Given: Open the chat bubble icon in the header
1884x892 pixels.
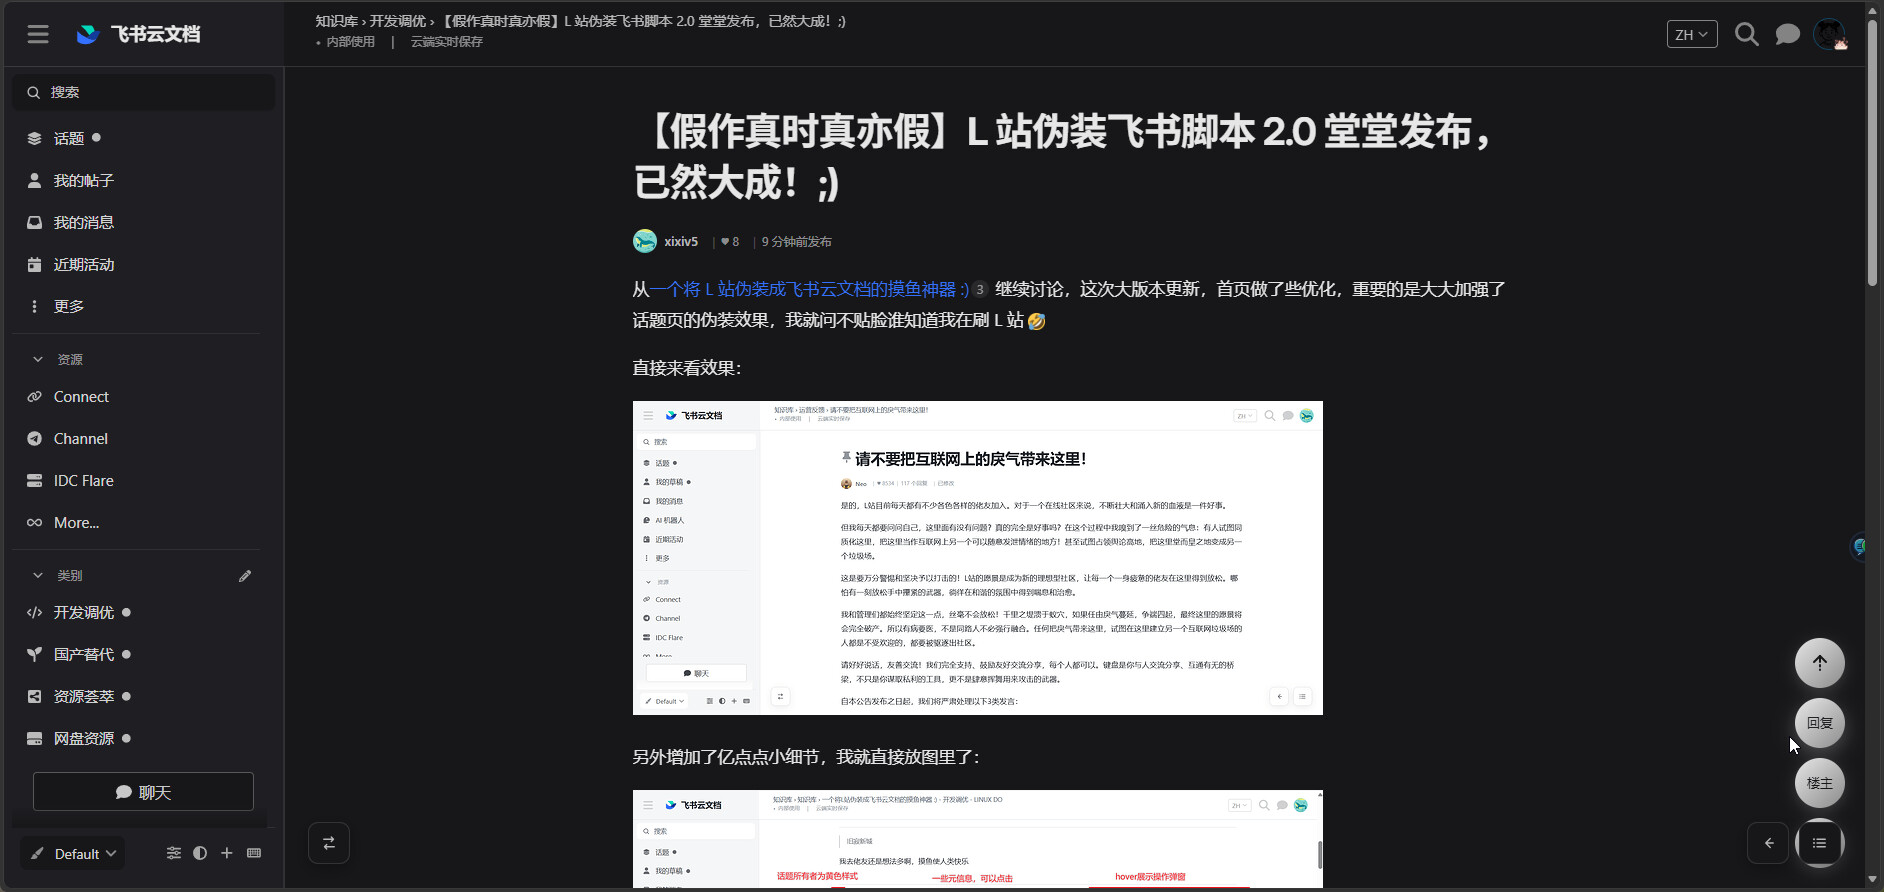Looking at the screenshot, I should [1787, 34].
